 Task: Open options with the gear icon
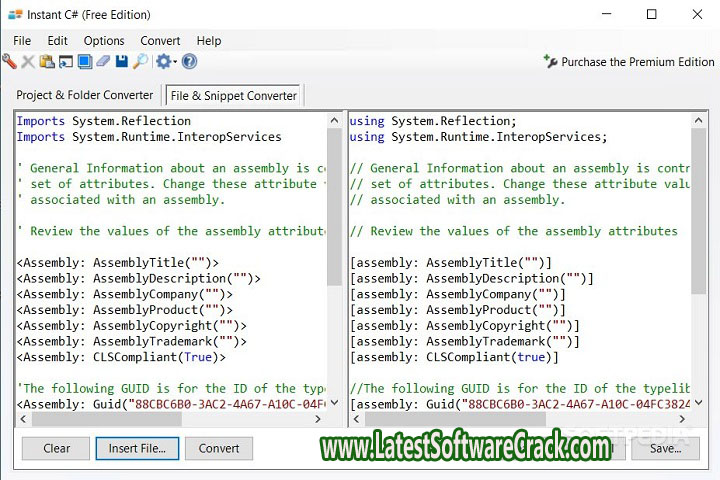163,62
